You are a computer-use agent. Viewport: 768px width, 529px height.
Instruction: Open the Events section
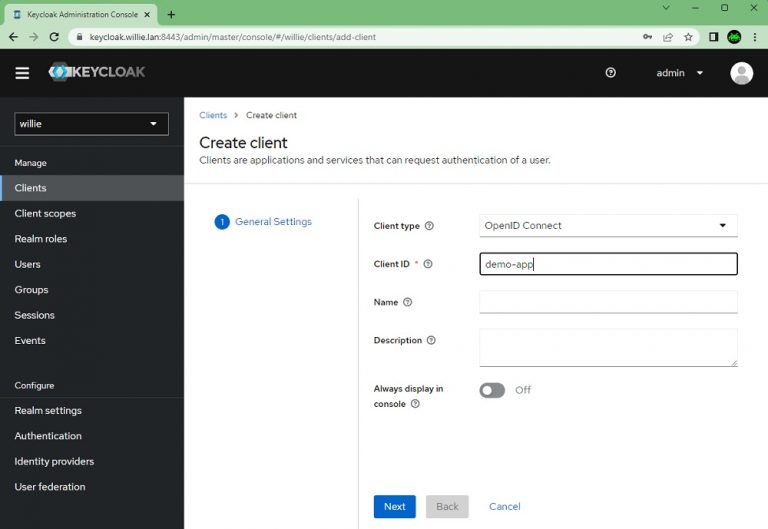point(92,341)
